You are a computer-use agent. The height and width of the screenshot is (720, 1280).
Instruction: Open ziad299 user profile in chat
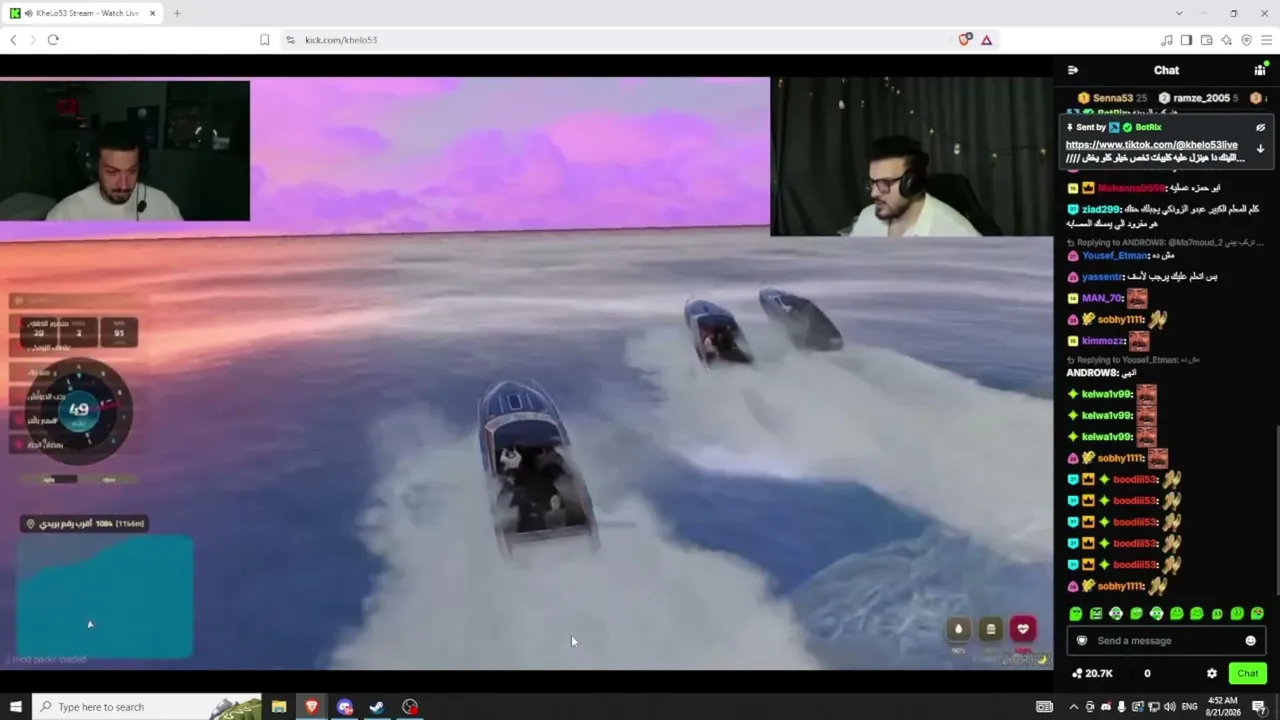tap(1100, 210)
